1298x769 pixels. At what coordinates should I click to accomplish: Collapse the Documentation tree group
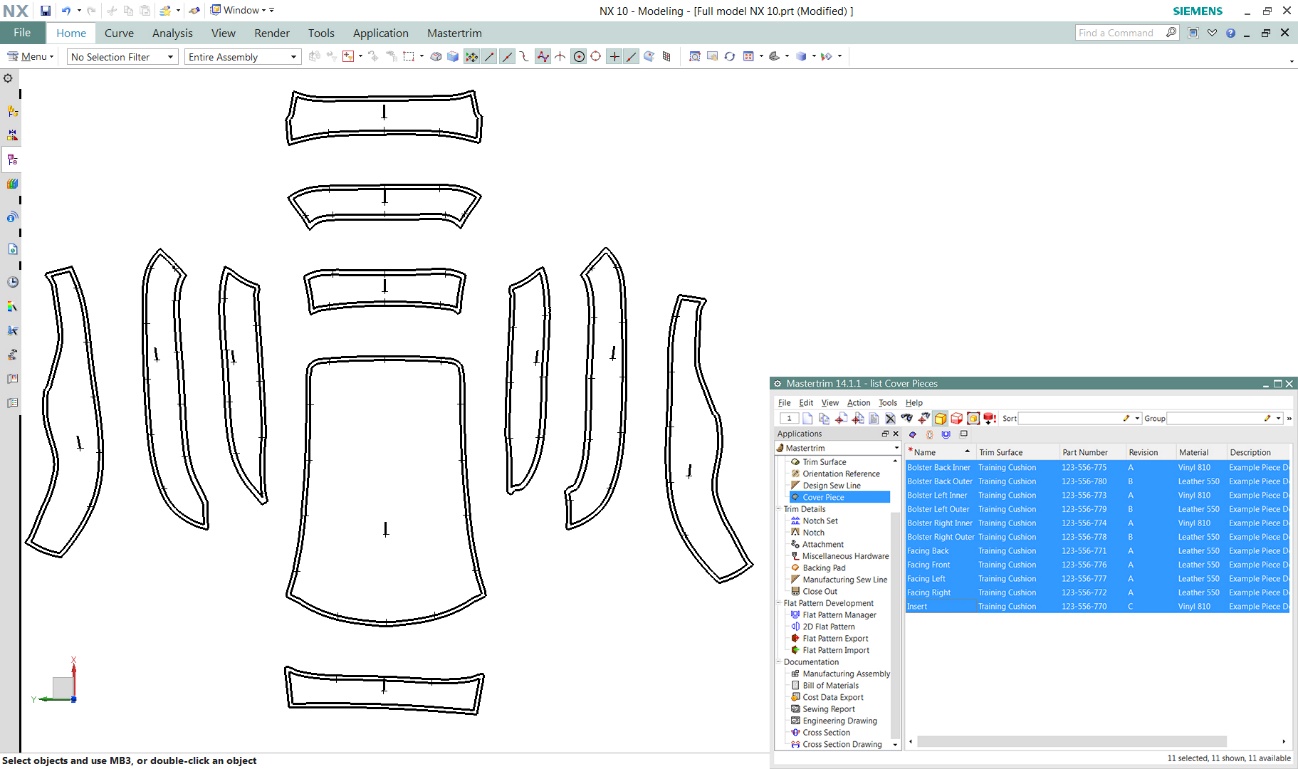coord(780,662)
